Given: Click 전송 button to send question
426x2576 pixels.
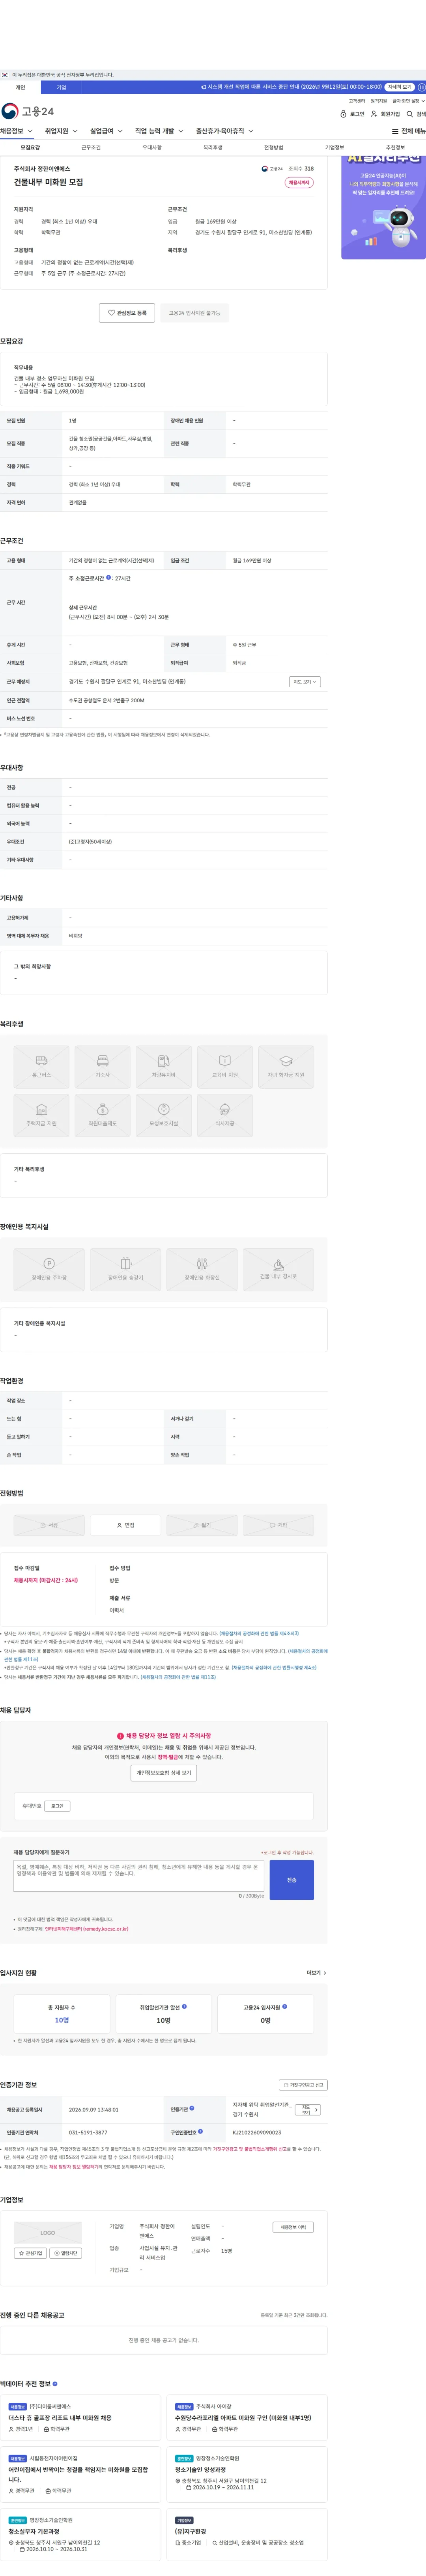Looking at the screenshot, I should [292, 1880].
